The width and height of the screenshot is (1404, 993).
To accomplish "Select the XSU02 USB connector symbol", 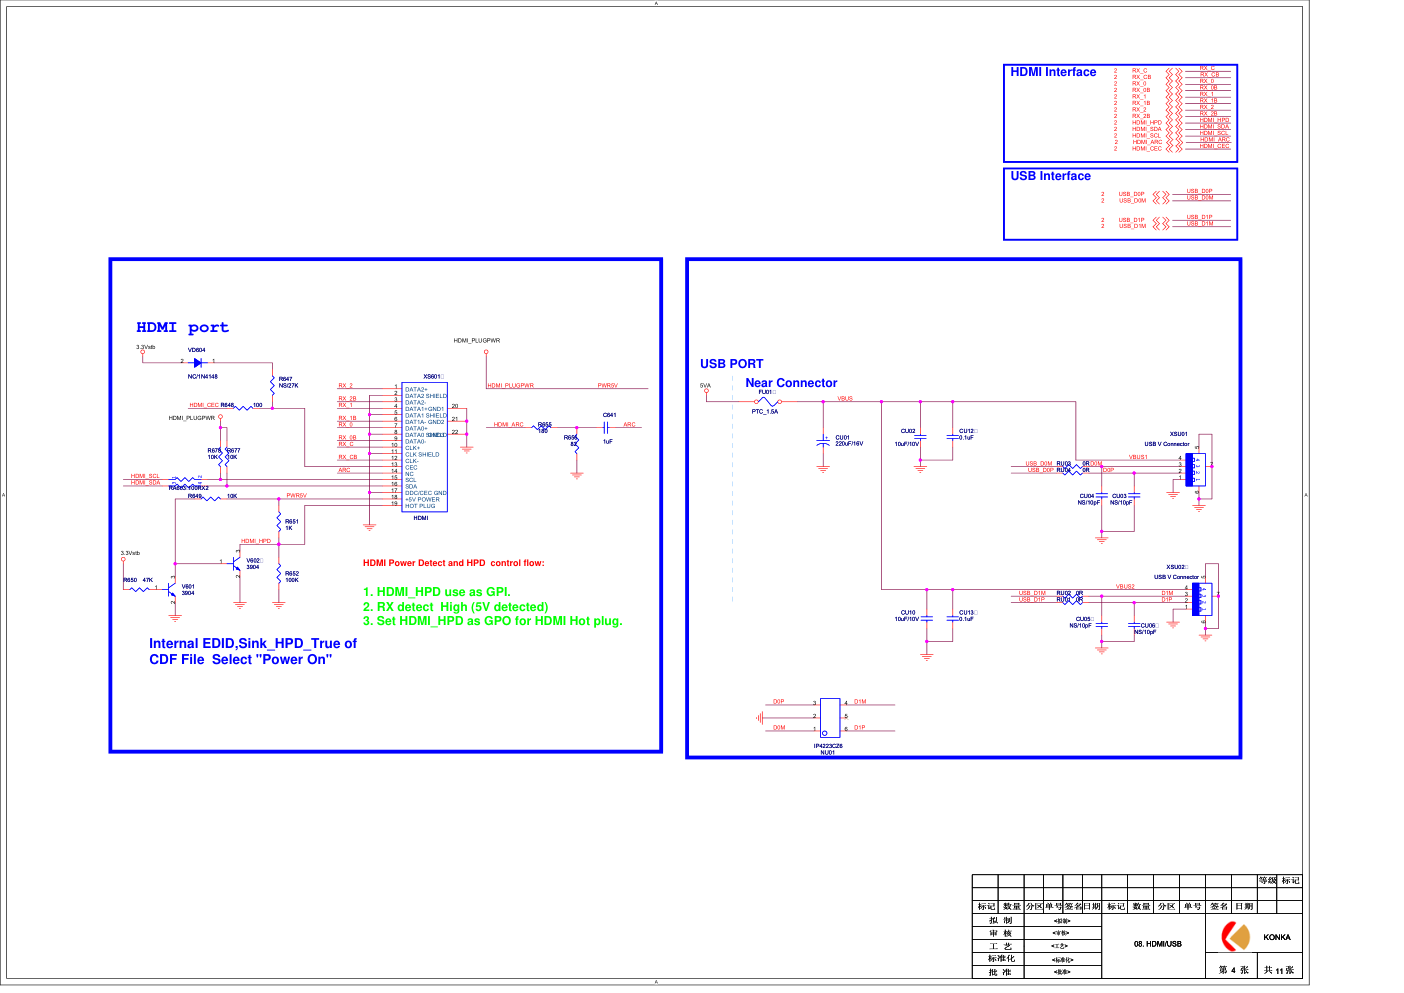I will point(1201,599).
